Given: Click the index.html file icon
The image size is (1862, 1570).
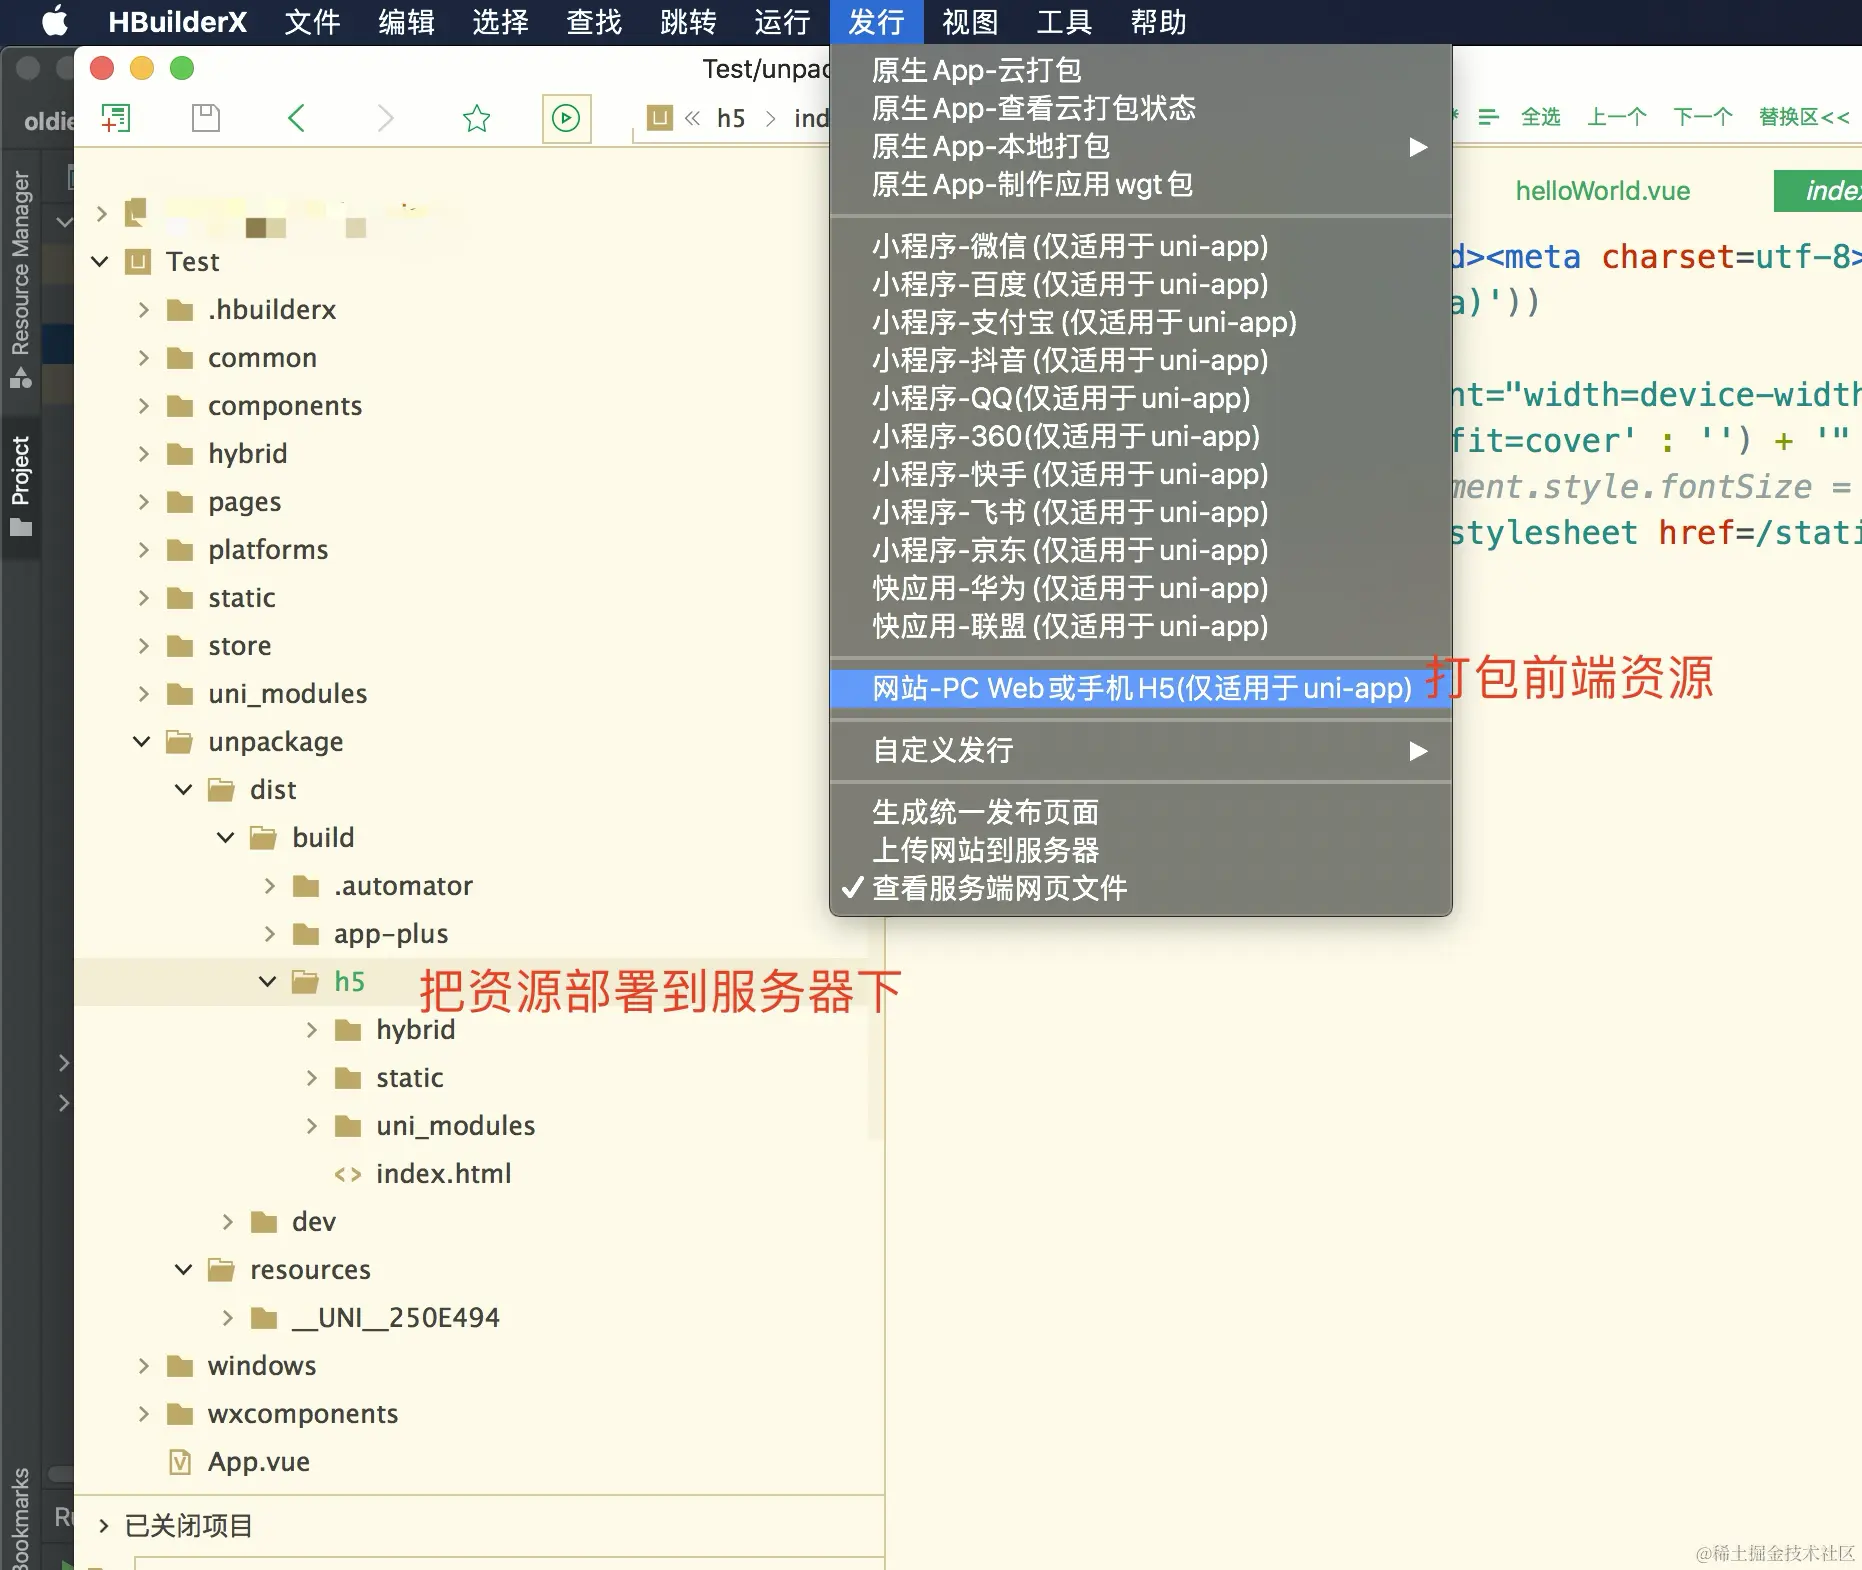Looking at the screenshot, I should (x=347, y=1174).
